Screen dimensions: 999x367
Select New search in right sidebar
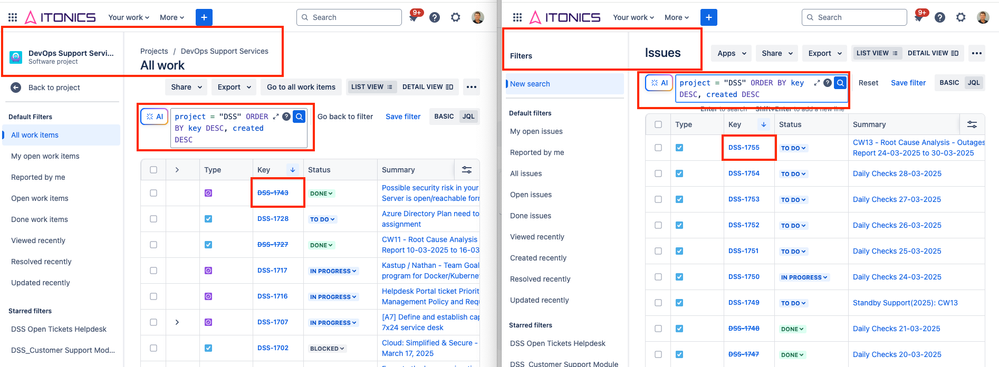[x=564, y=83]
